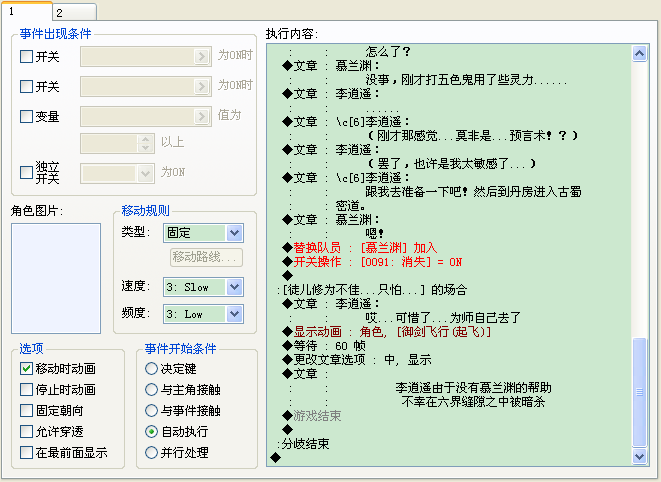This screenshot has height=482, width=661.
Task: Click the 移动路线... button
Action: click(207, 257)
